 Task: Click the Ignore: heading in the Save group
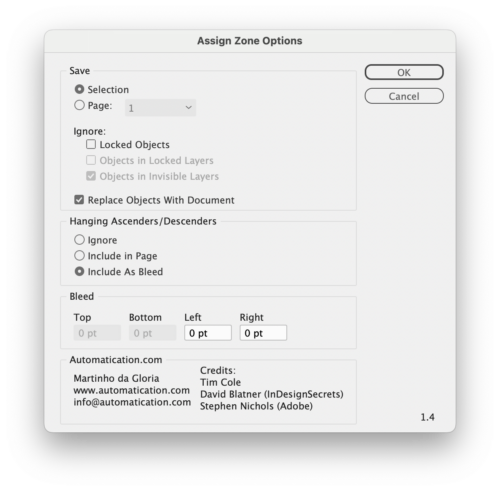click(89, 131)
